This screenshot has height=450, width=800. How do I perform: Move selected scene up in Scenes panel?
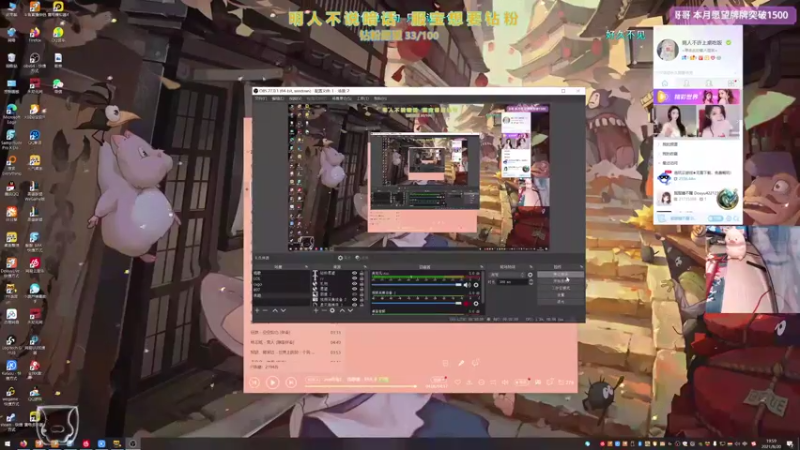coord(275,311)
